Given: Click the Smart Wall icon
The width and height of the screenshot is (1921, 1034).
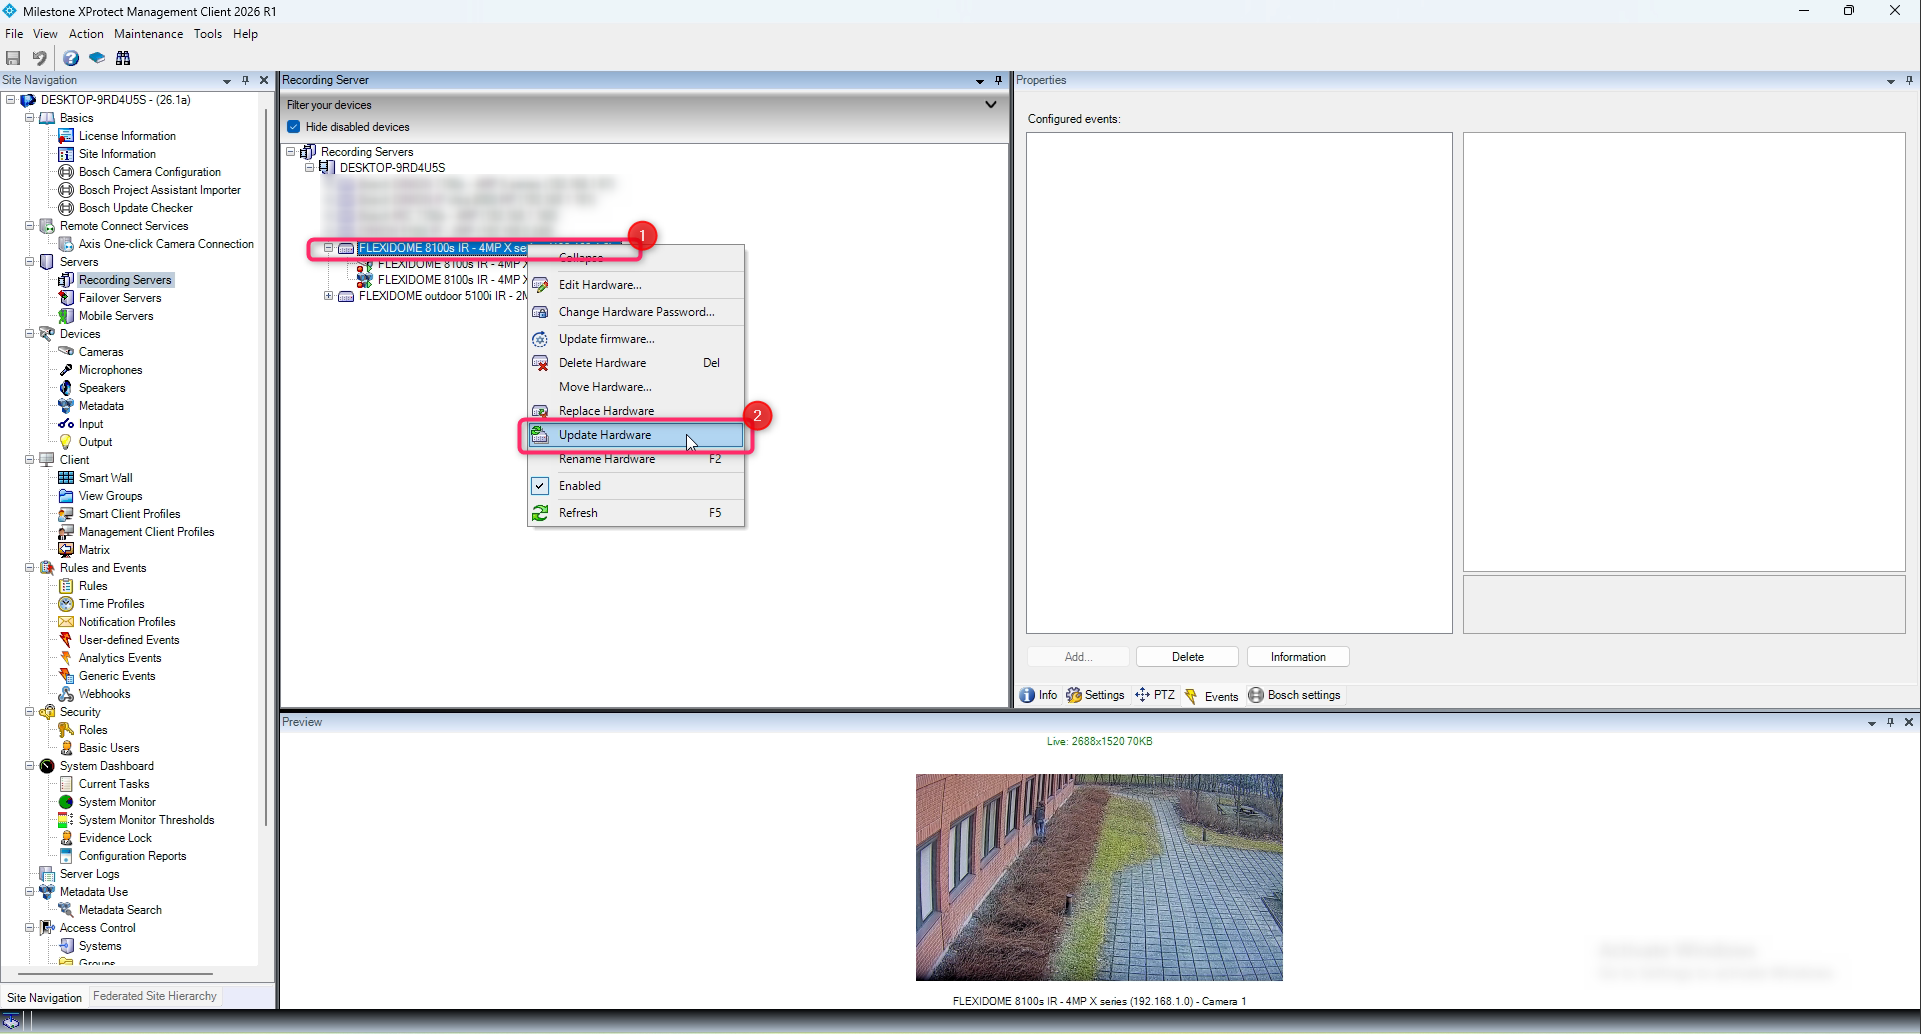Looking at the screenshot, I should point(66,478).
